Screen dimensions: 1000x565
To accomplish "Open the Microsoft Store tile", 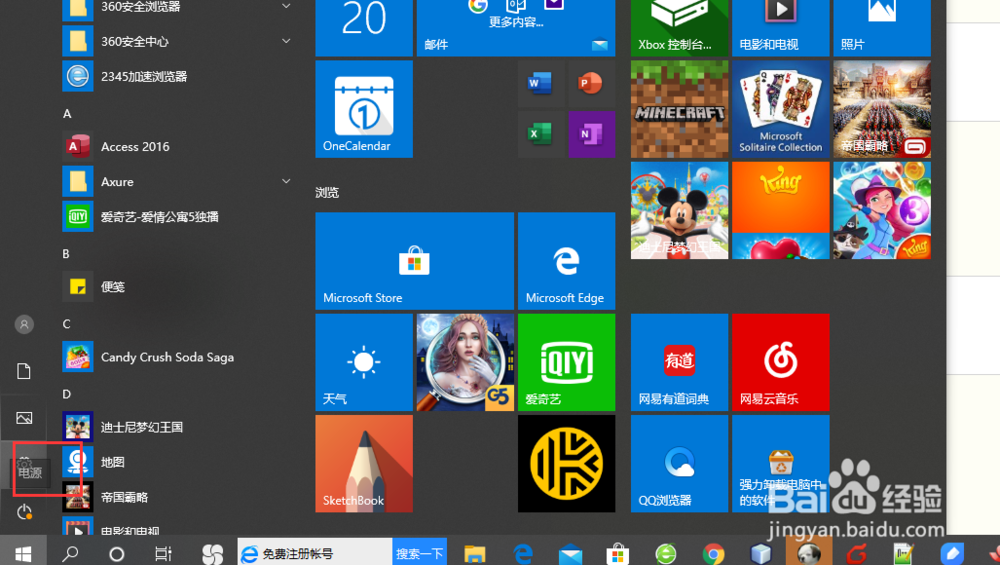I will [415, 261].
